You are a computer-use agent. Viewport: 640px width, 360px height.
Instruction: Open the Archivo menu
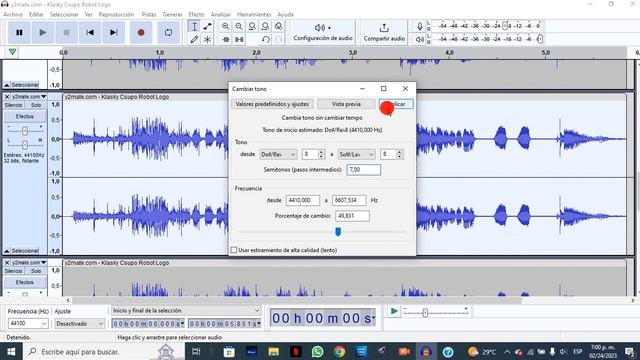pyautogui.click(x=13, y=14)
